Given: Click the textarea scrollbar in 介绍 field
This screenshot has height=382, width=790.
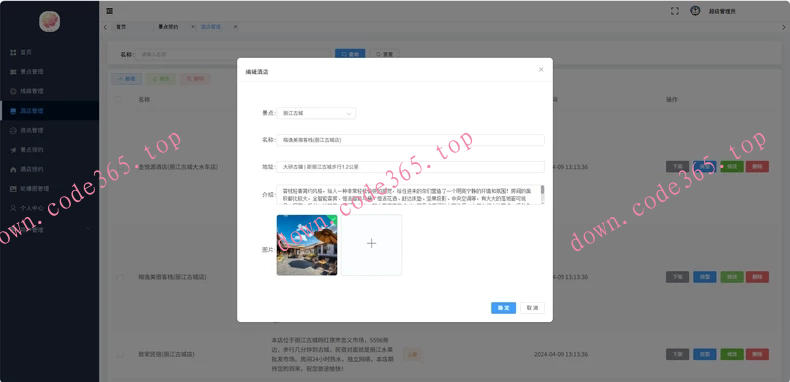Looking at the screenshot, I should tap(543, 190).
